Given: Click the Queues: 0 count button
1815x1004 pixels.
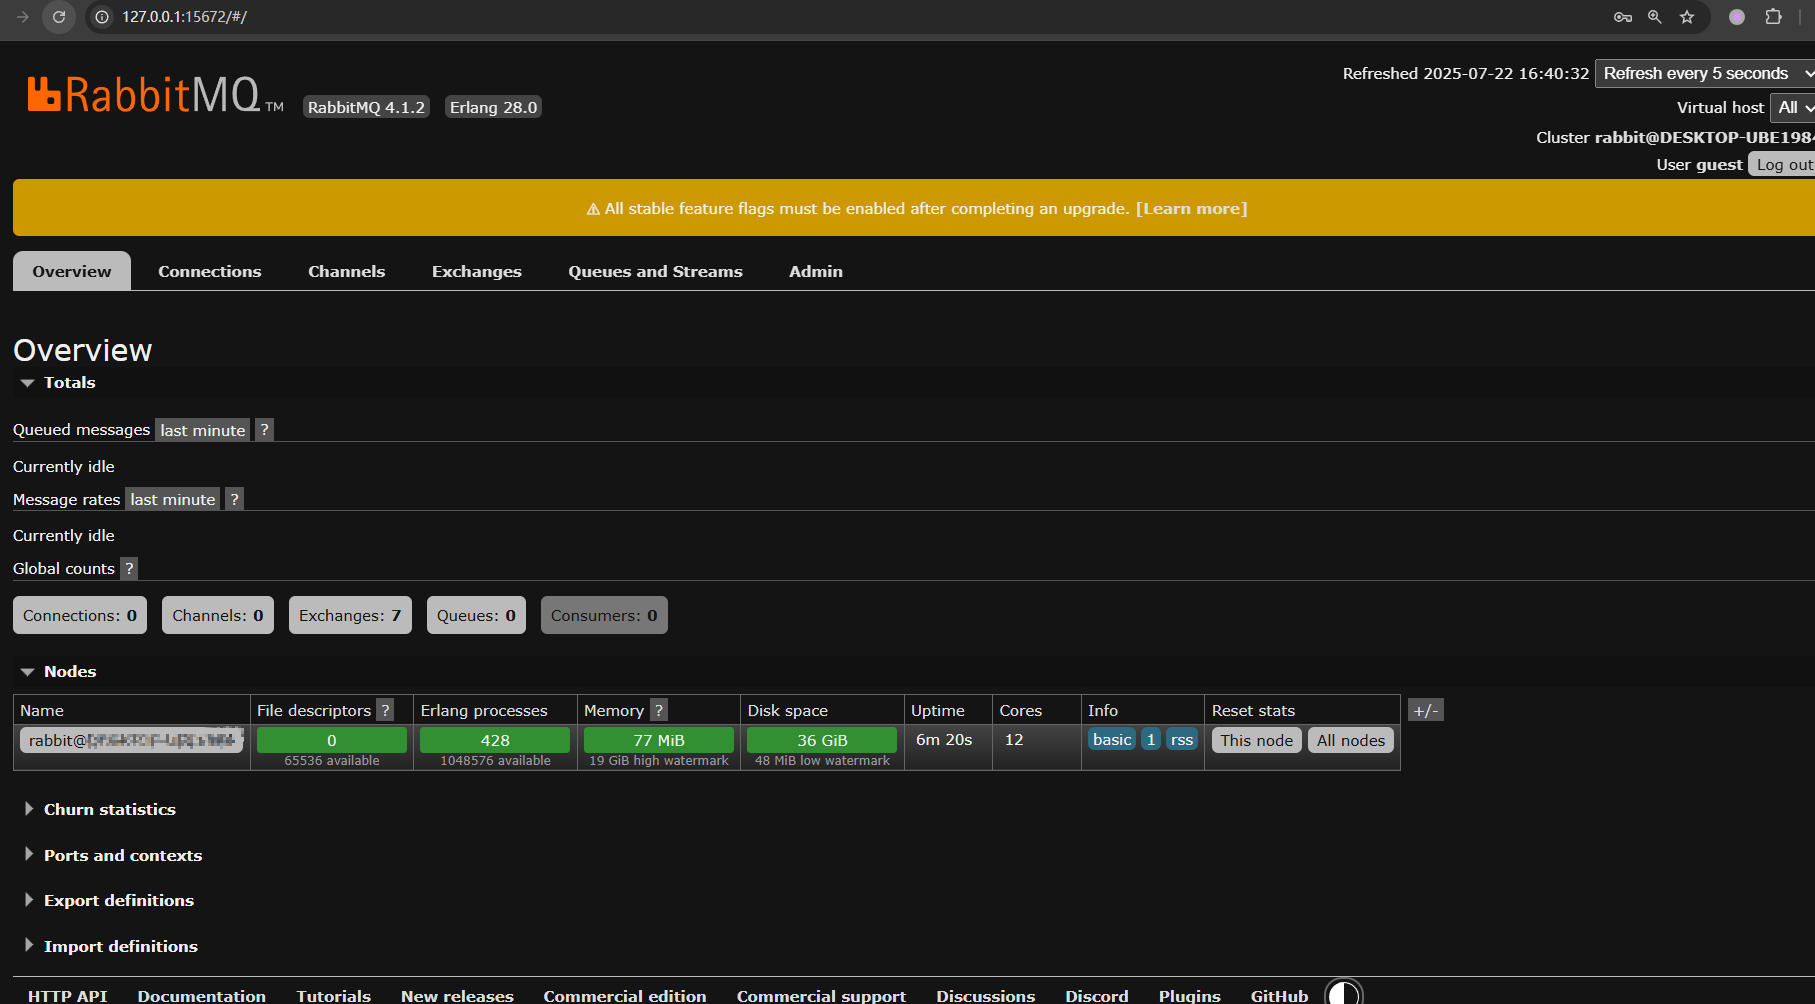Looking at the screenshot, I should click(476, 615).
